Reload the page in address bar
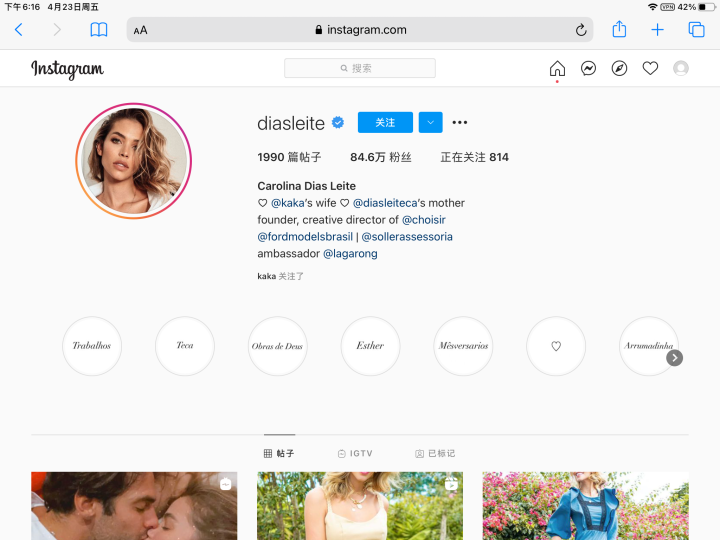720x540 pixels. (x=581, y=30)
